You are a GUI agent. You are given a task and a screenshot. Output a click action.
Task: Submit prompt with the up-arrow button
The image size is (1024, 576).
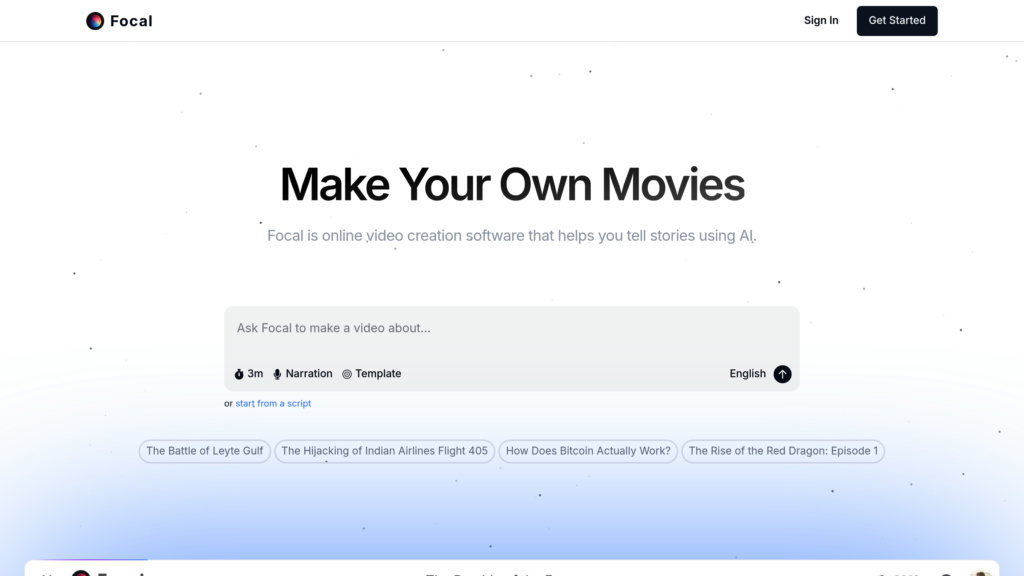click(783, 374)
